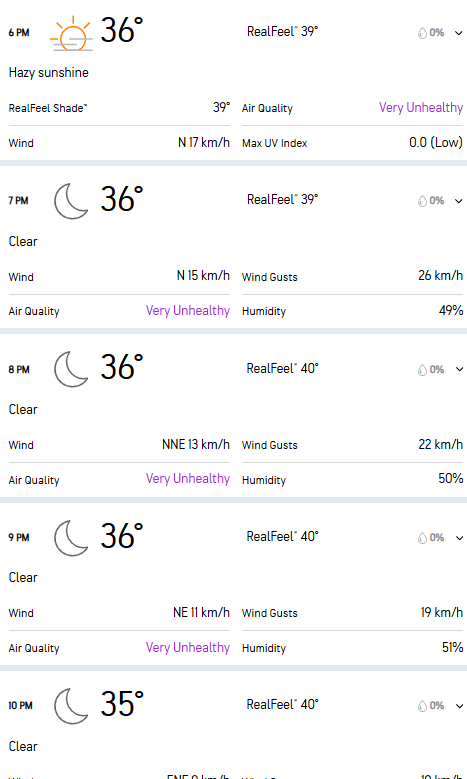The height and width of the screenshot is (779, 467).
Task: Click the moon icon for 10 PM
Action: coord(71,706)
